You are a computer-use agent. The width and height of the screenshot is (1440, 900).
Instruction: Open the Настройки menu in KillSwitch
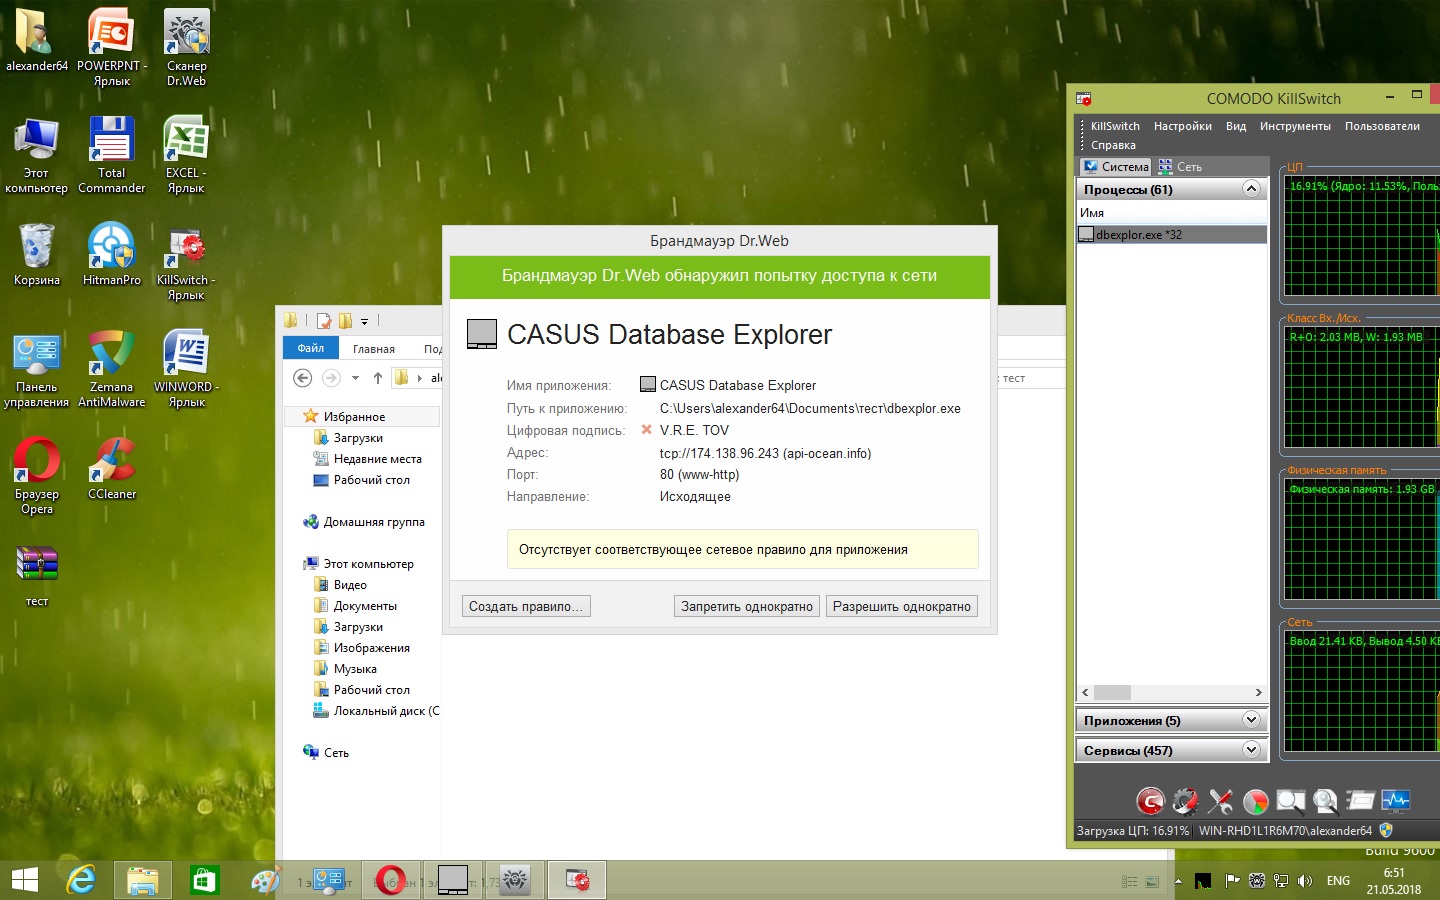pyautogui.click(x=1183, y=126)
